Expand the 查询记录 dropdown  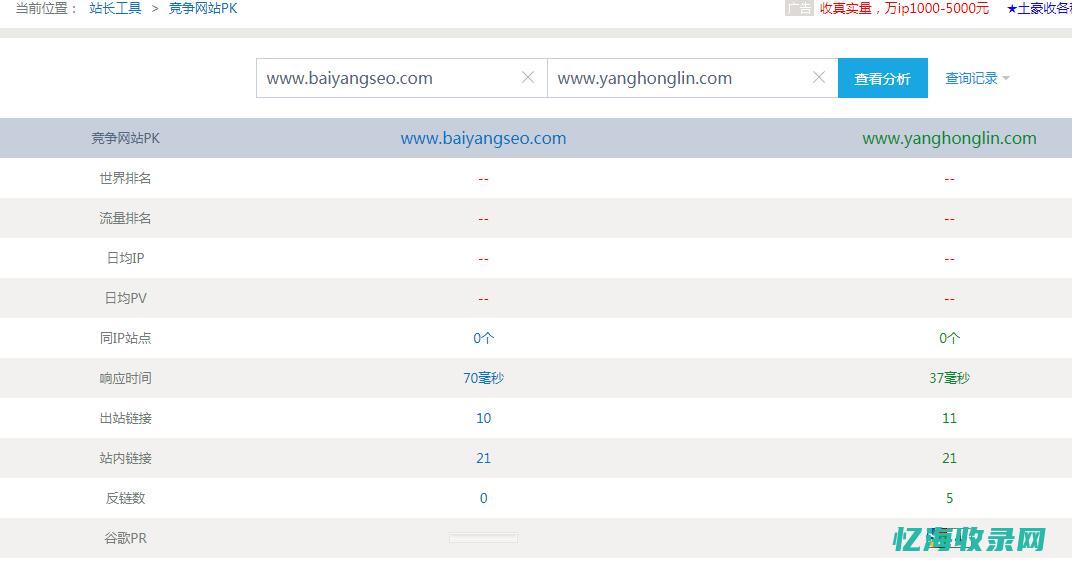tap(977, 78)
